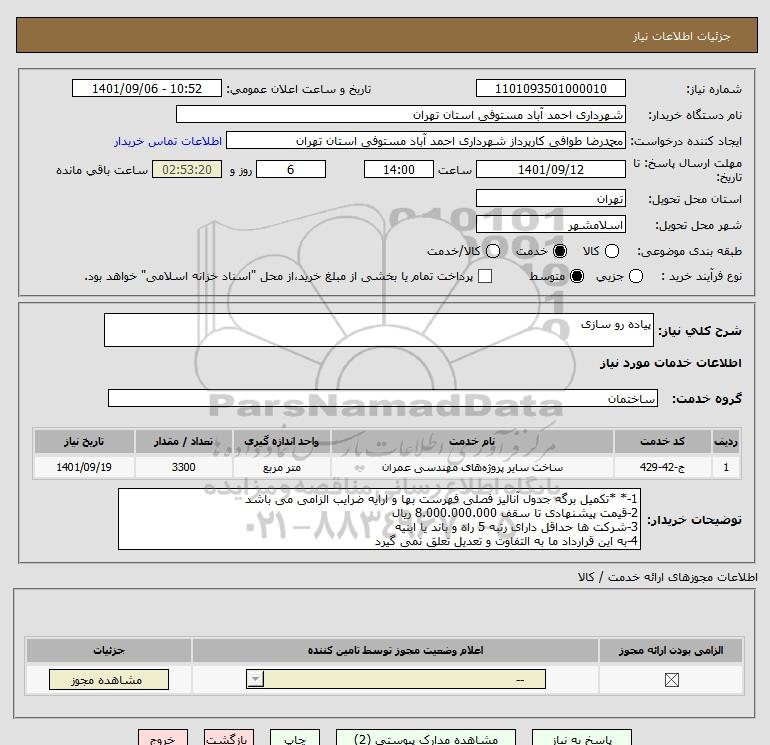This screenshot has height=745, width=770.
Task: Click the اعلام وضعیت مجوز header
Action: tap(395, 650)
